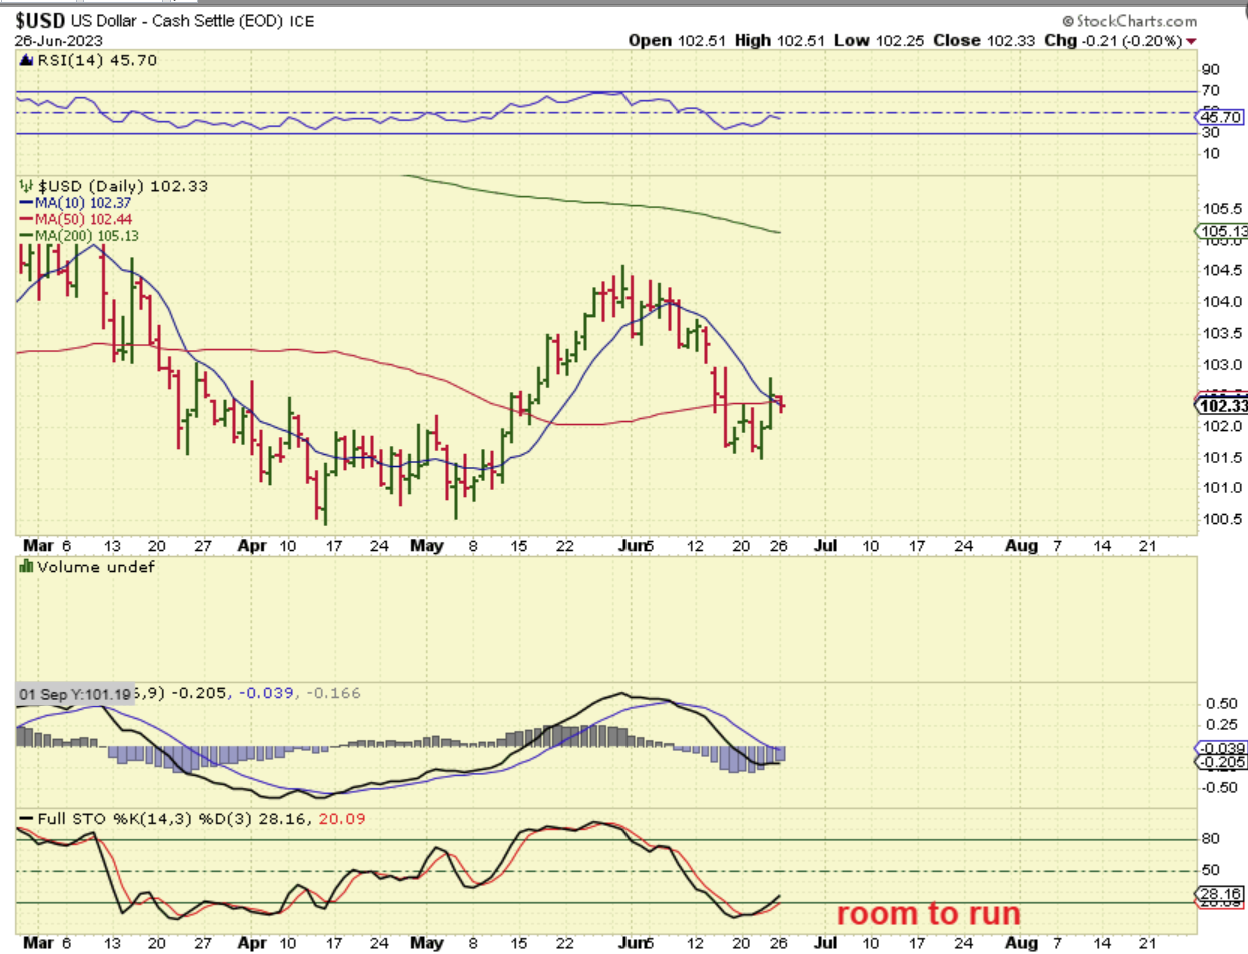Click 'Aug' on the price chart date axis
This screenshot has height=954, width=1248.
tap(1021, 546)
